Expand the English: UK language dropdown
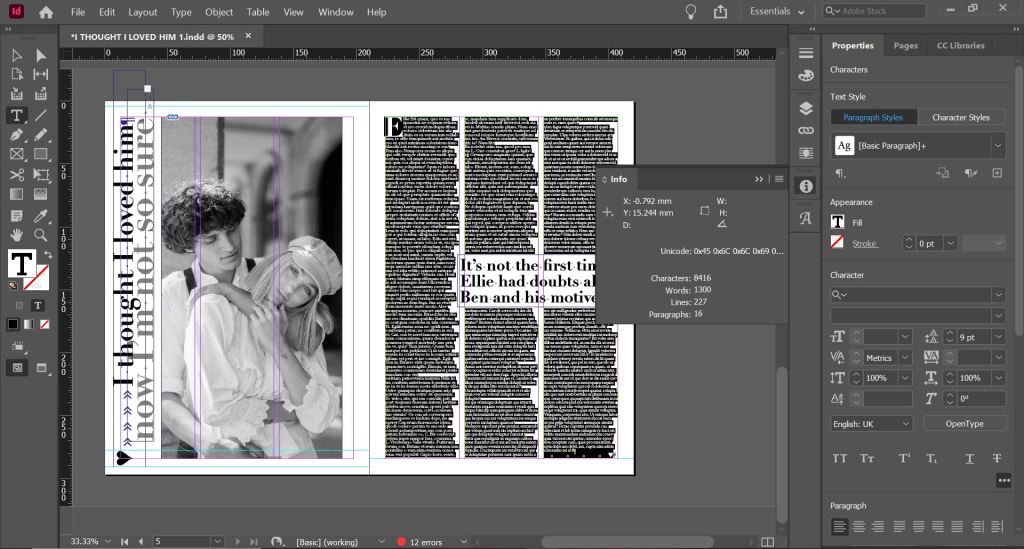This screenshot has height=549, width=1024. (x=871, y=423)
